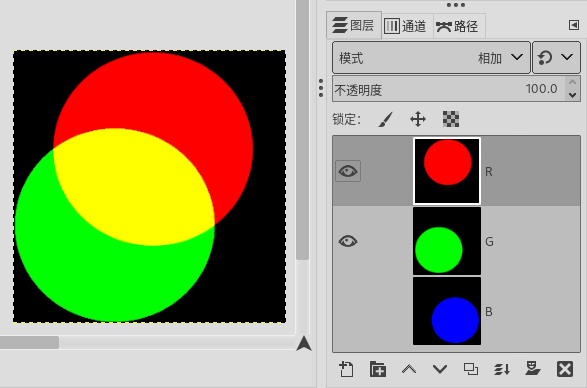Lower the selected layer one step
Screen dimensions: 587x388
440,370
